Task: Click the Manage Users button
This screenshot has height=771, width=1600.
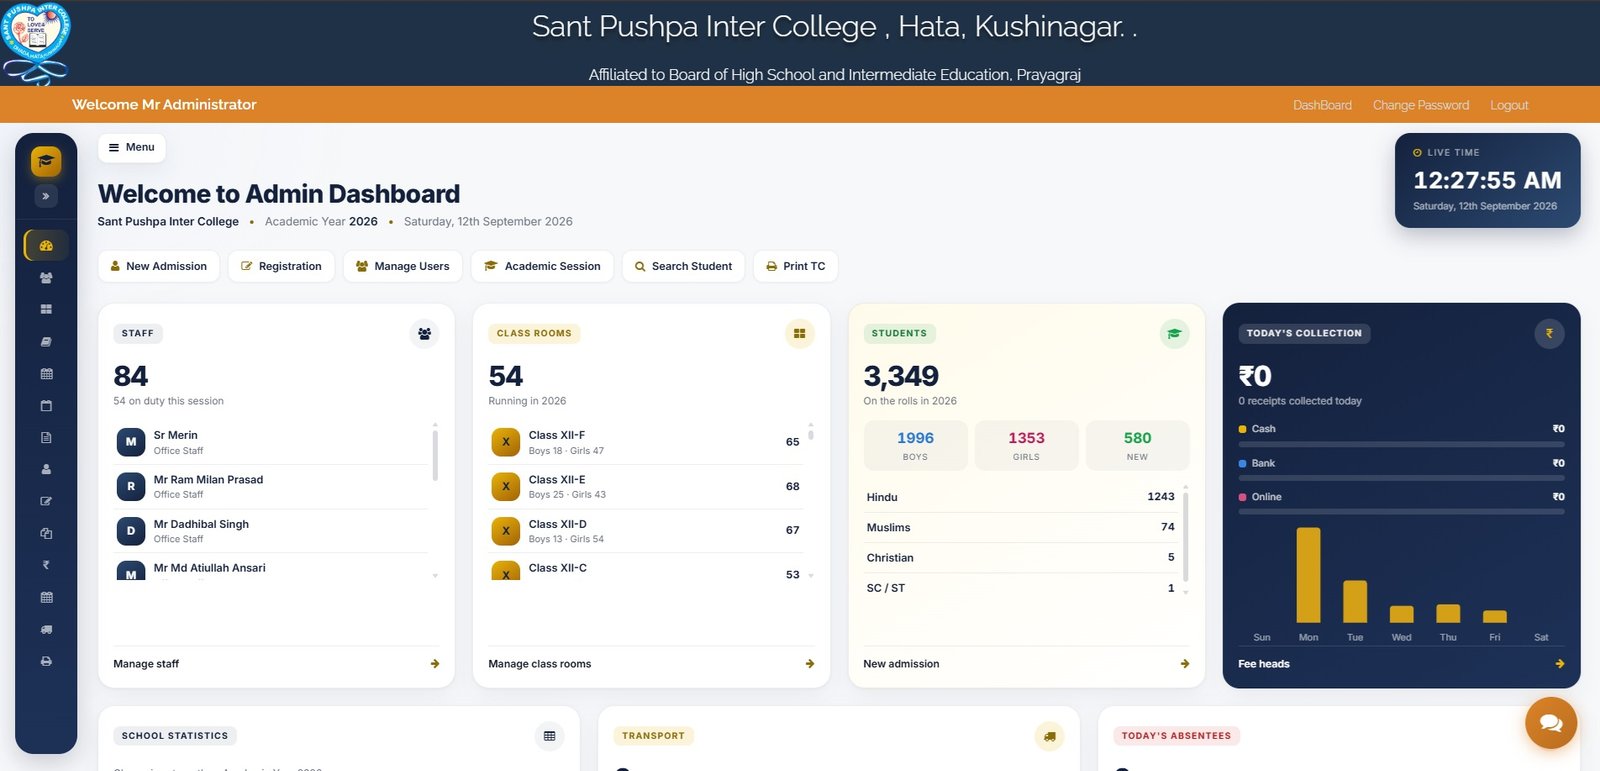Action: (x=403, y=266)
